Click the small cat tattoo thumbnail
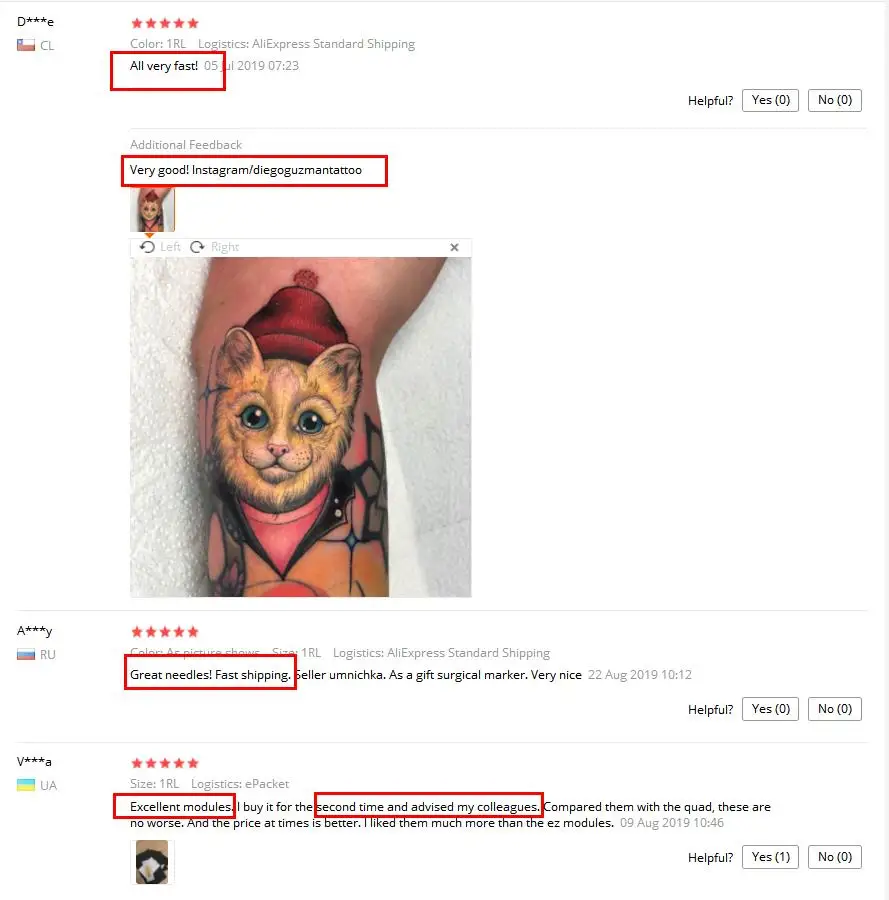Viewport: 889px width, 900px height. (152, 210)
